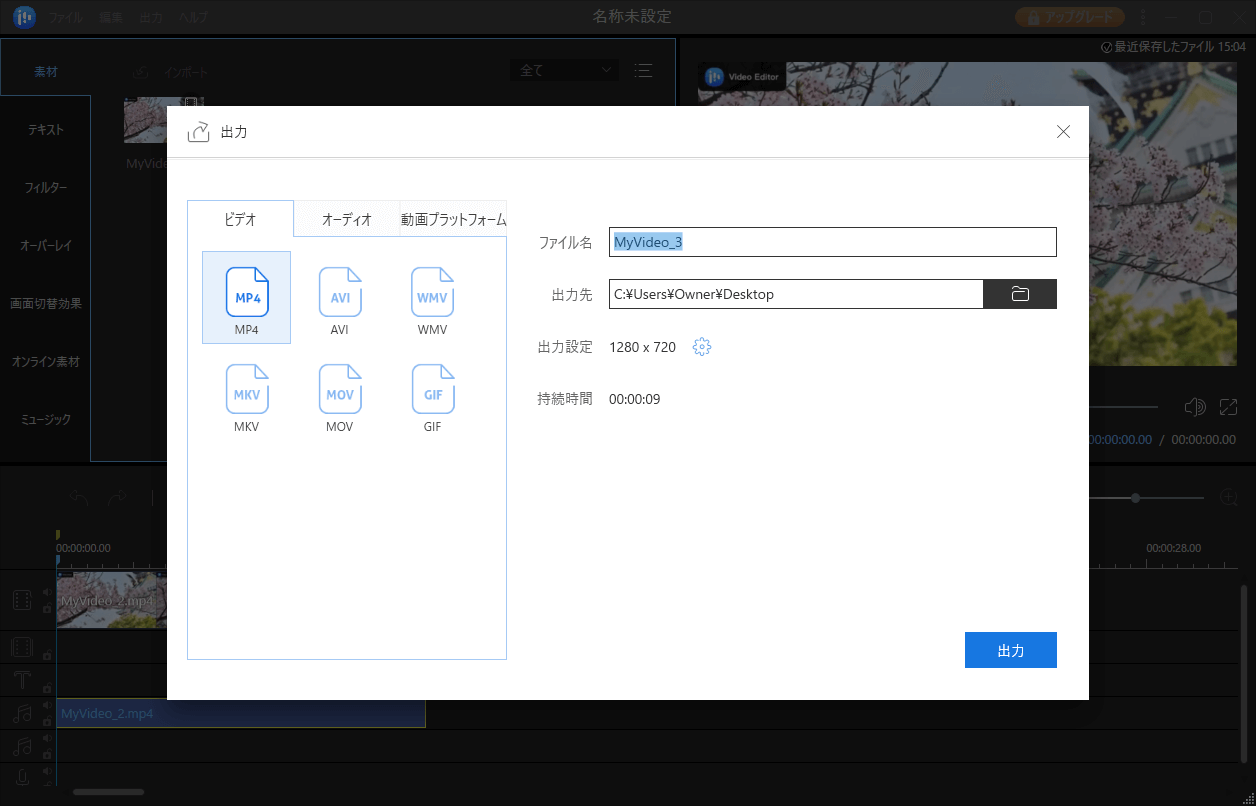Switch to the オーディオ tab

345,218
